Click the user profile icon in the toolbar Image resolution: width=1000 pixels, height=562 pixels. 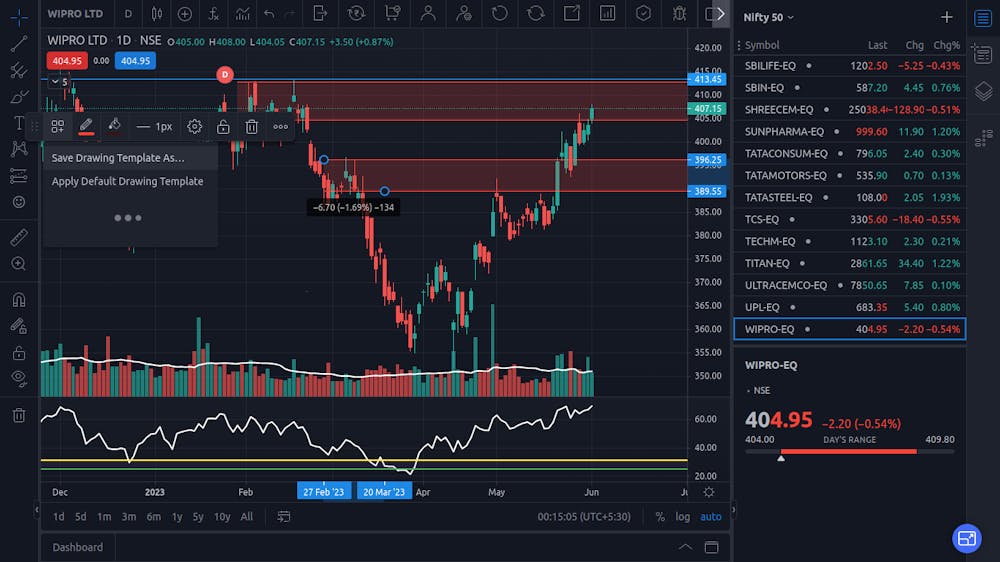(x=428, y=13)
